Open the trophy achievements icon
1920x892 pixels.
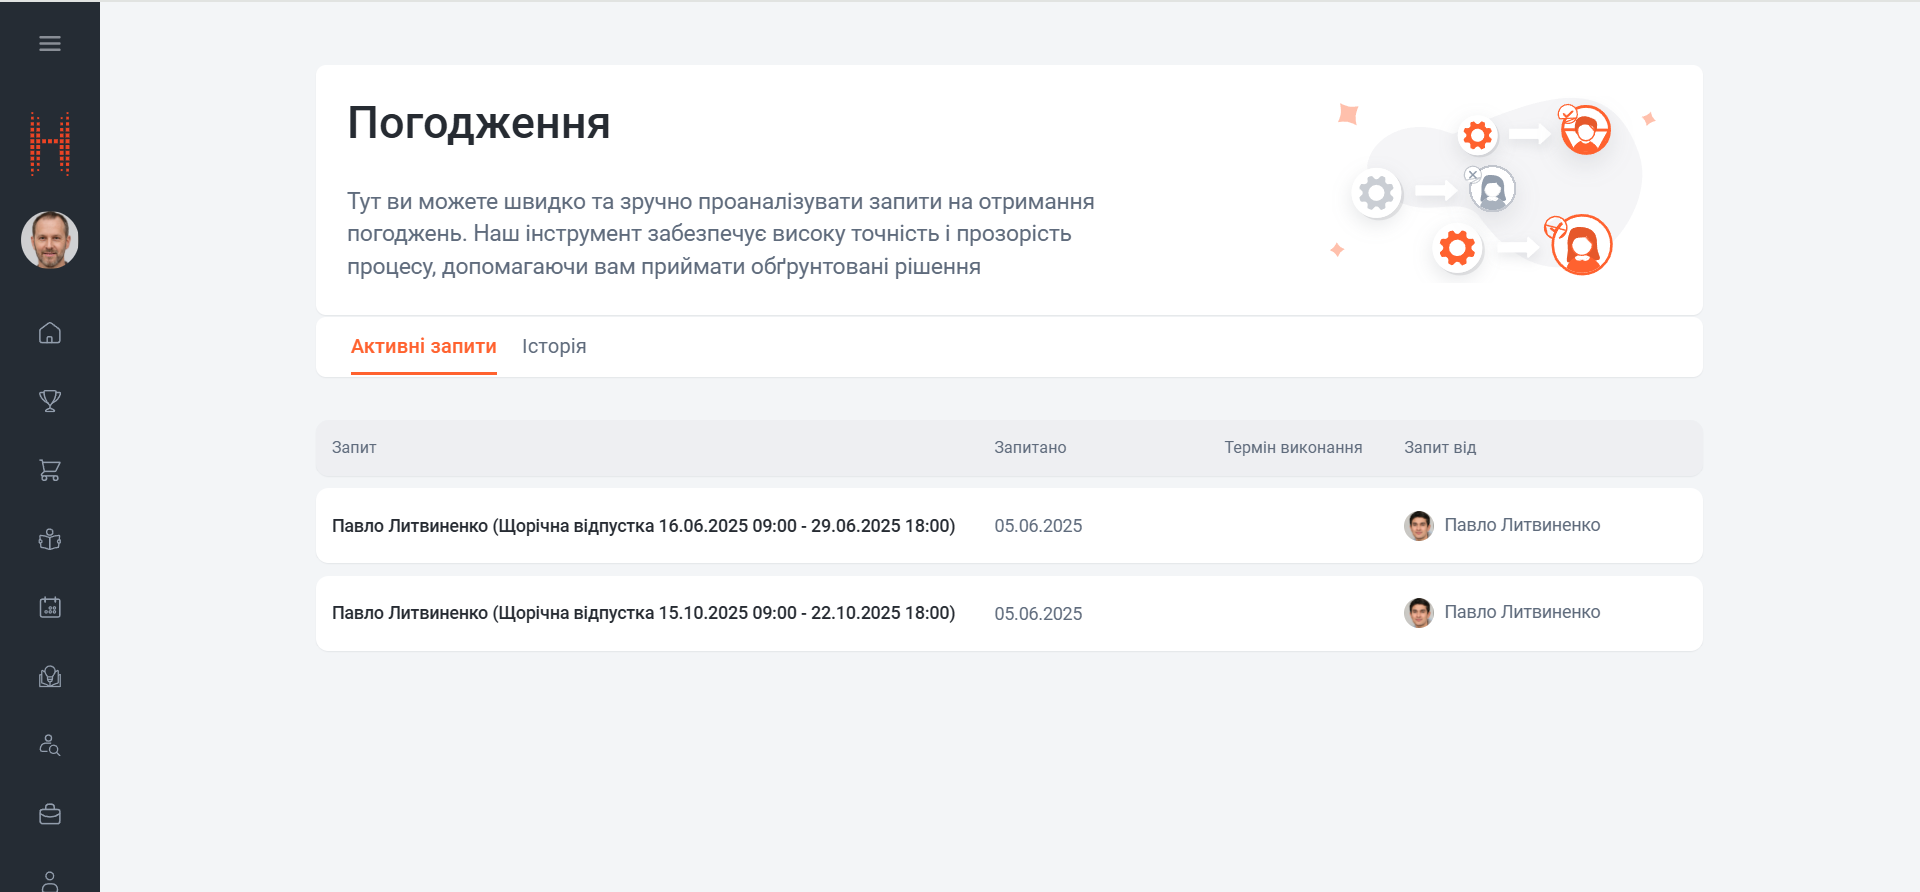tap(50, 401)
